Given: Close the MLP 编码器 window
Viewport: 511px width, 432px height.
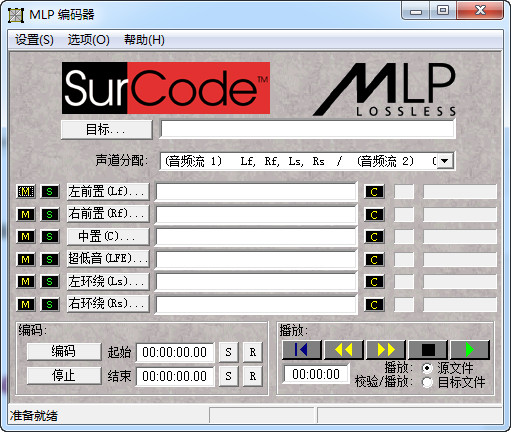Looking at the screenshot, I should pos(480,11).
